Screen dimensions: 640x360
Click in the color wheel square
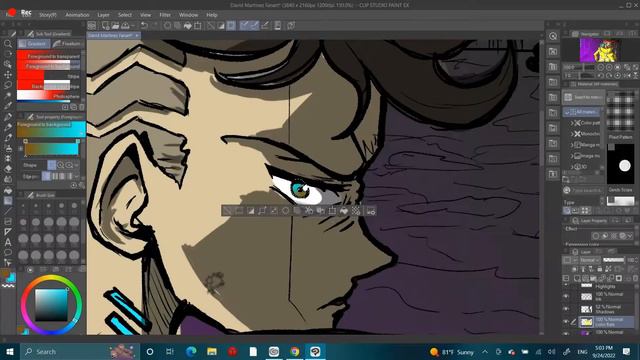tap(51, 304)
